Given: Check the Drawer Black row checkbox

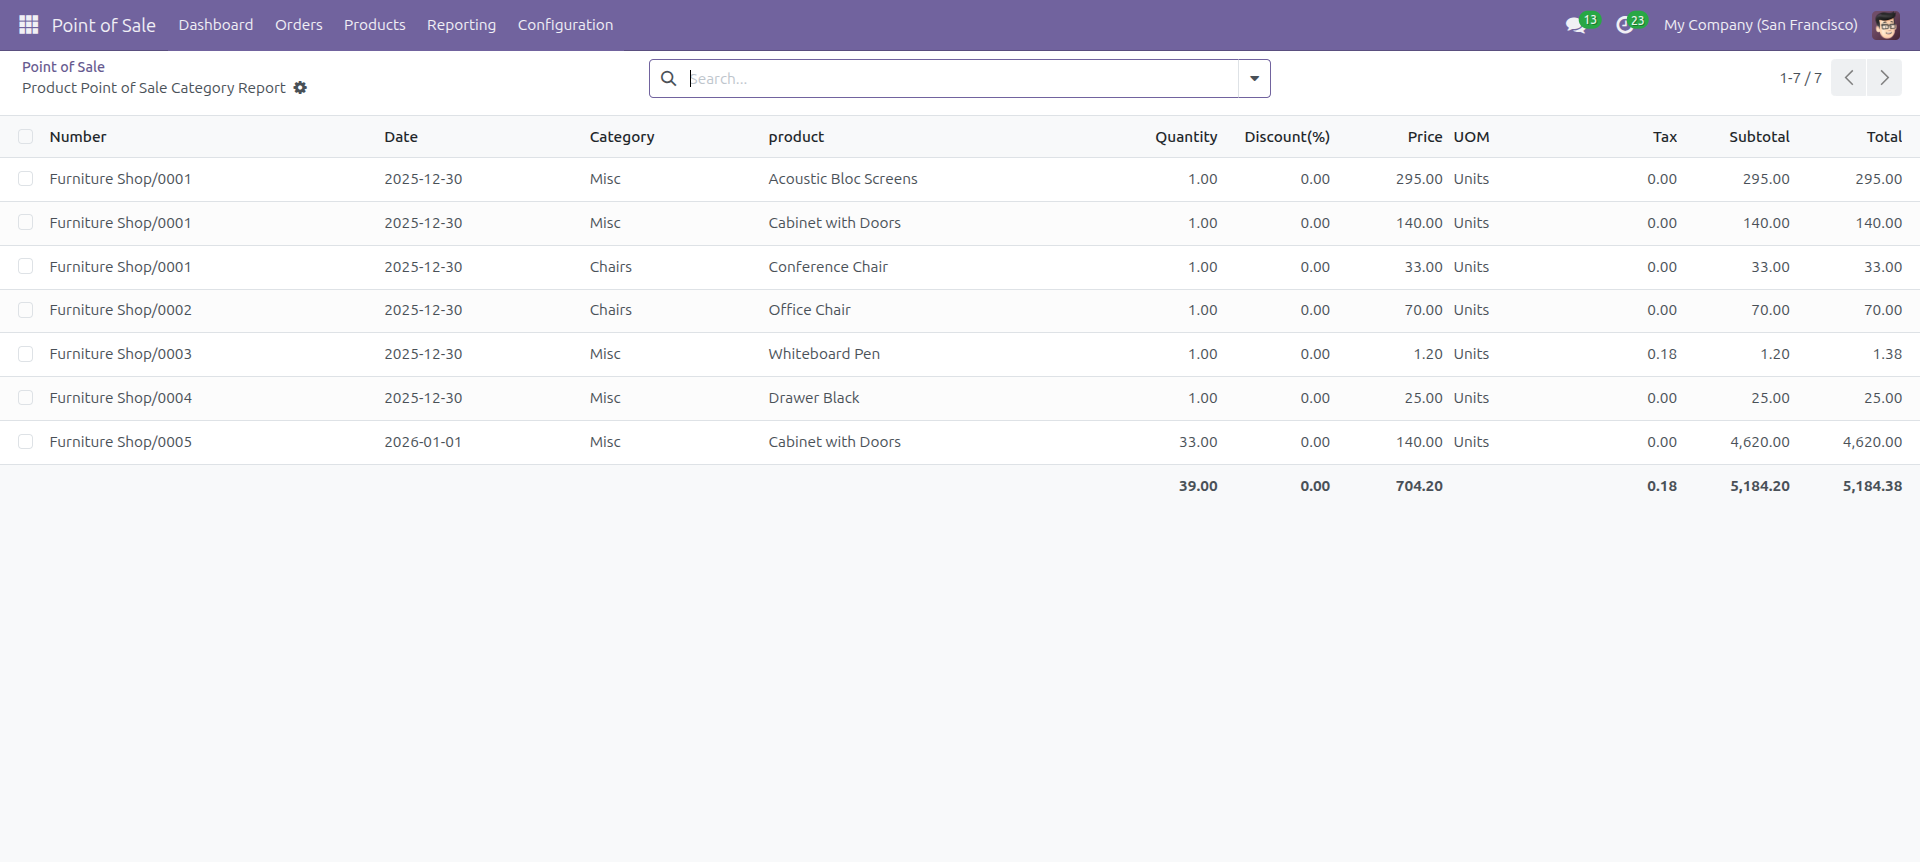Looking at the screenshot, I should point(26,398).
